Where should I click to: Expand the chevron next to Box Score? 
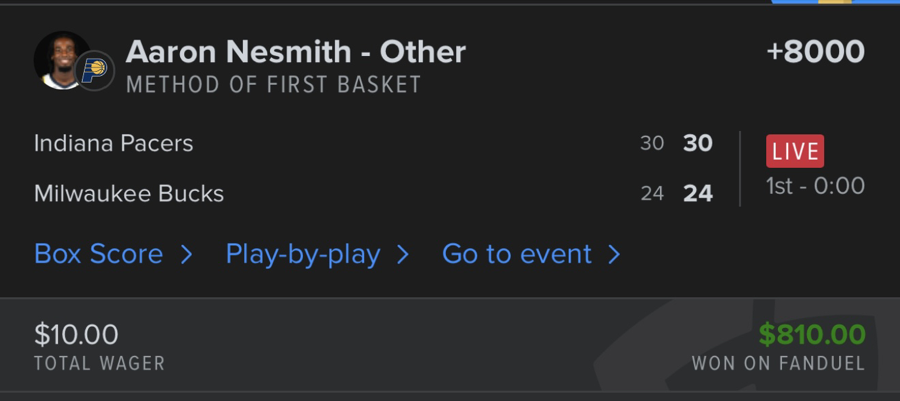tap(186, 255)
